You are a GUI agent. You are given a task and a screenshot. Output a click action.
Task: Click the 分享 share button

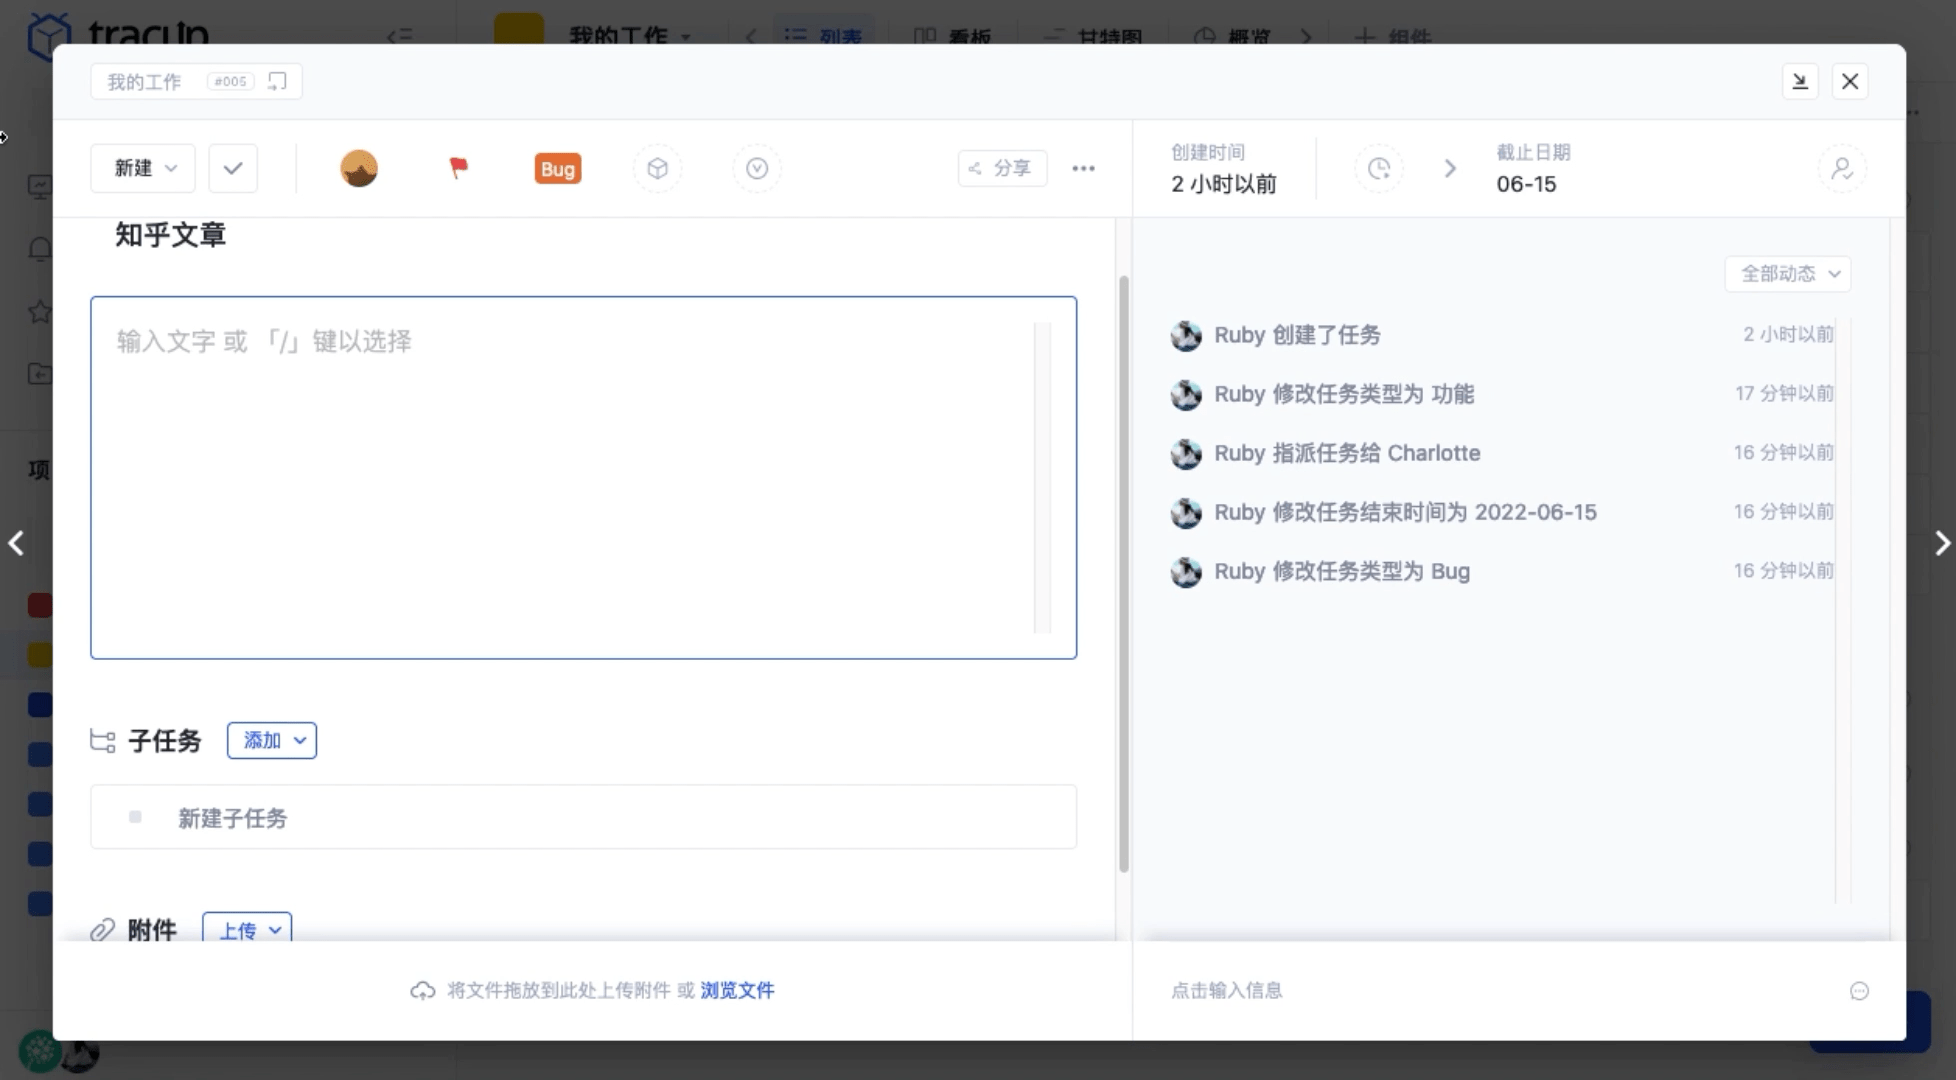[x=1001, y=168]
